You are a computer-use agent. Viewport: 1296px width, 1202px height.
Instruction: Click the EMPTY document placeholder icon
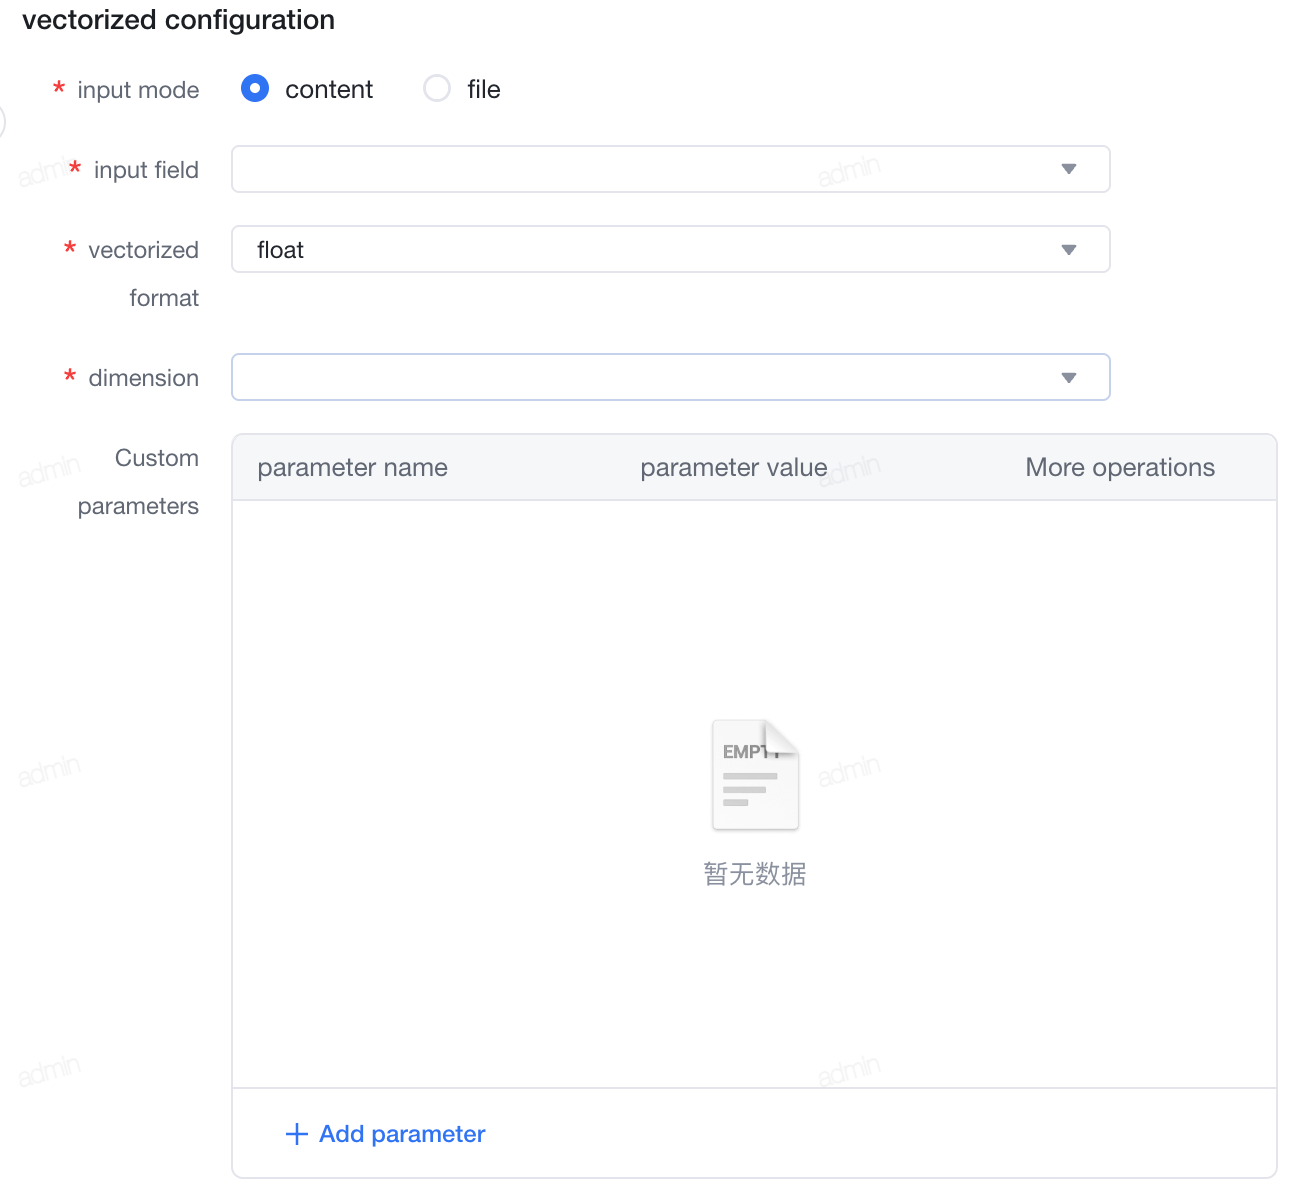tap(755, 775)
